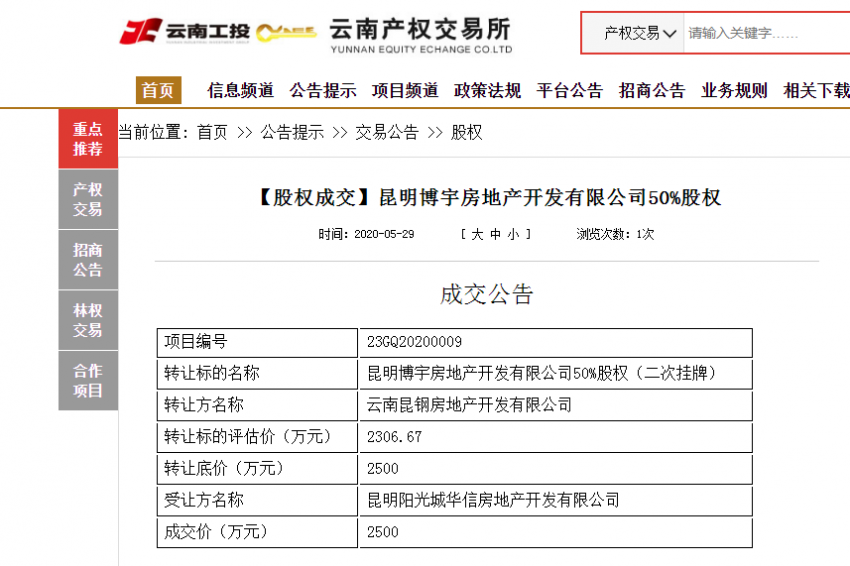Open the 项目频道 menu item
Image resolution: width=850 pixels, height=566 pixels.
pos(405,91)
